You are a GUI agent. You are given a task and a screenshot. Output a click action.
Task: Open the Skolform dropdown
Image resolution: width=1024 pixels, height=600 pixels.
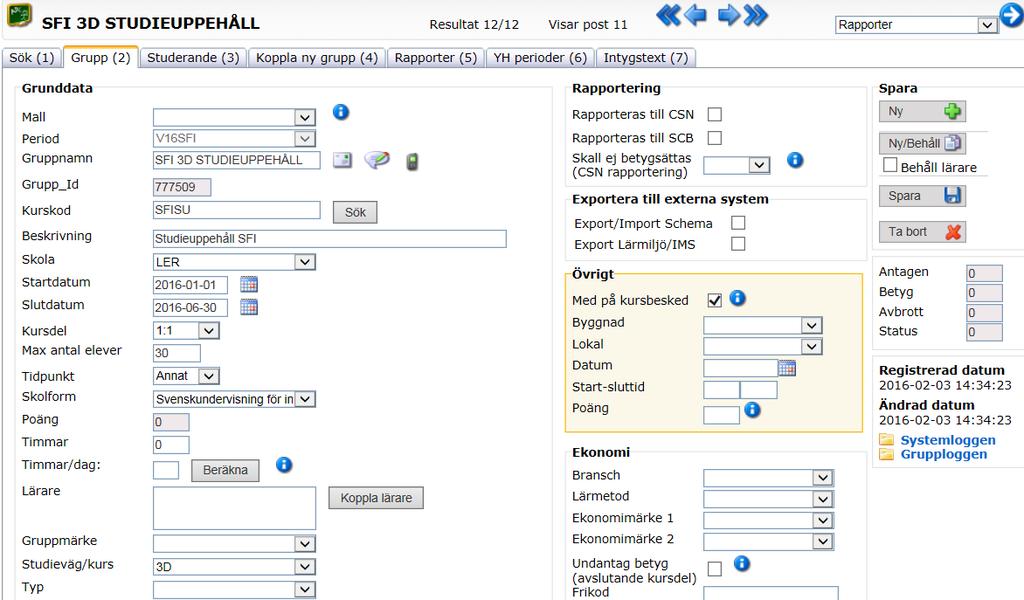[234, 399]
